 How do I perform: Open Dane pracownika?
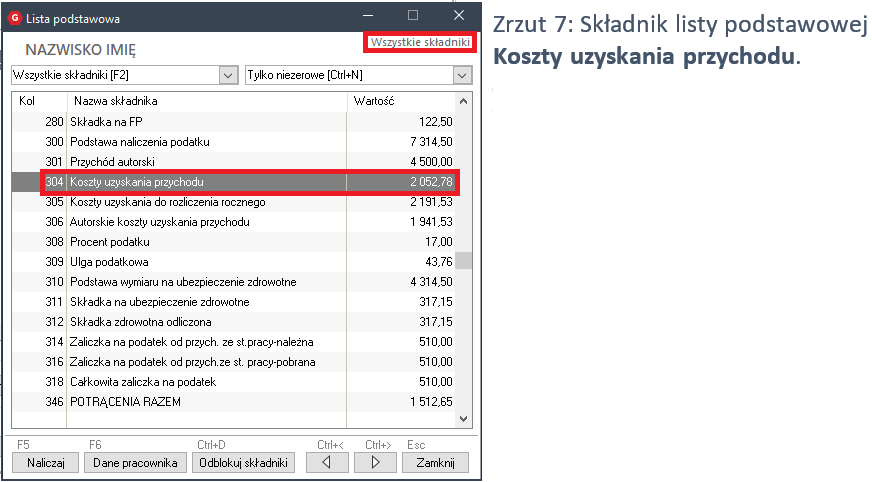click(135, 463)
